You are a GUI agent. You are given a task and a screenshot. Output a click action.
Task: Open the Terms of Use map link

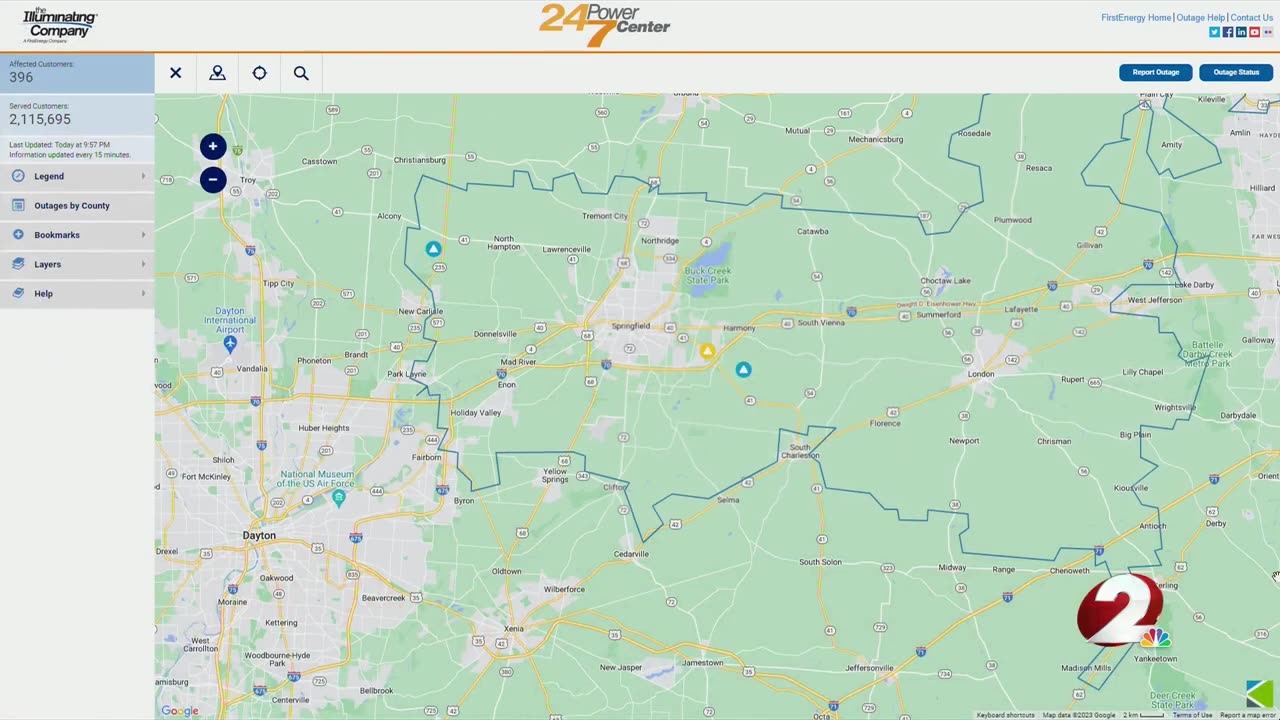pos(1192,715)
